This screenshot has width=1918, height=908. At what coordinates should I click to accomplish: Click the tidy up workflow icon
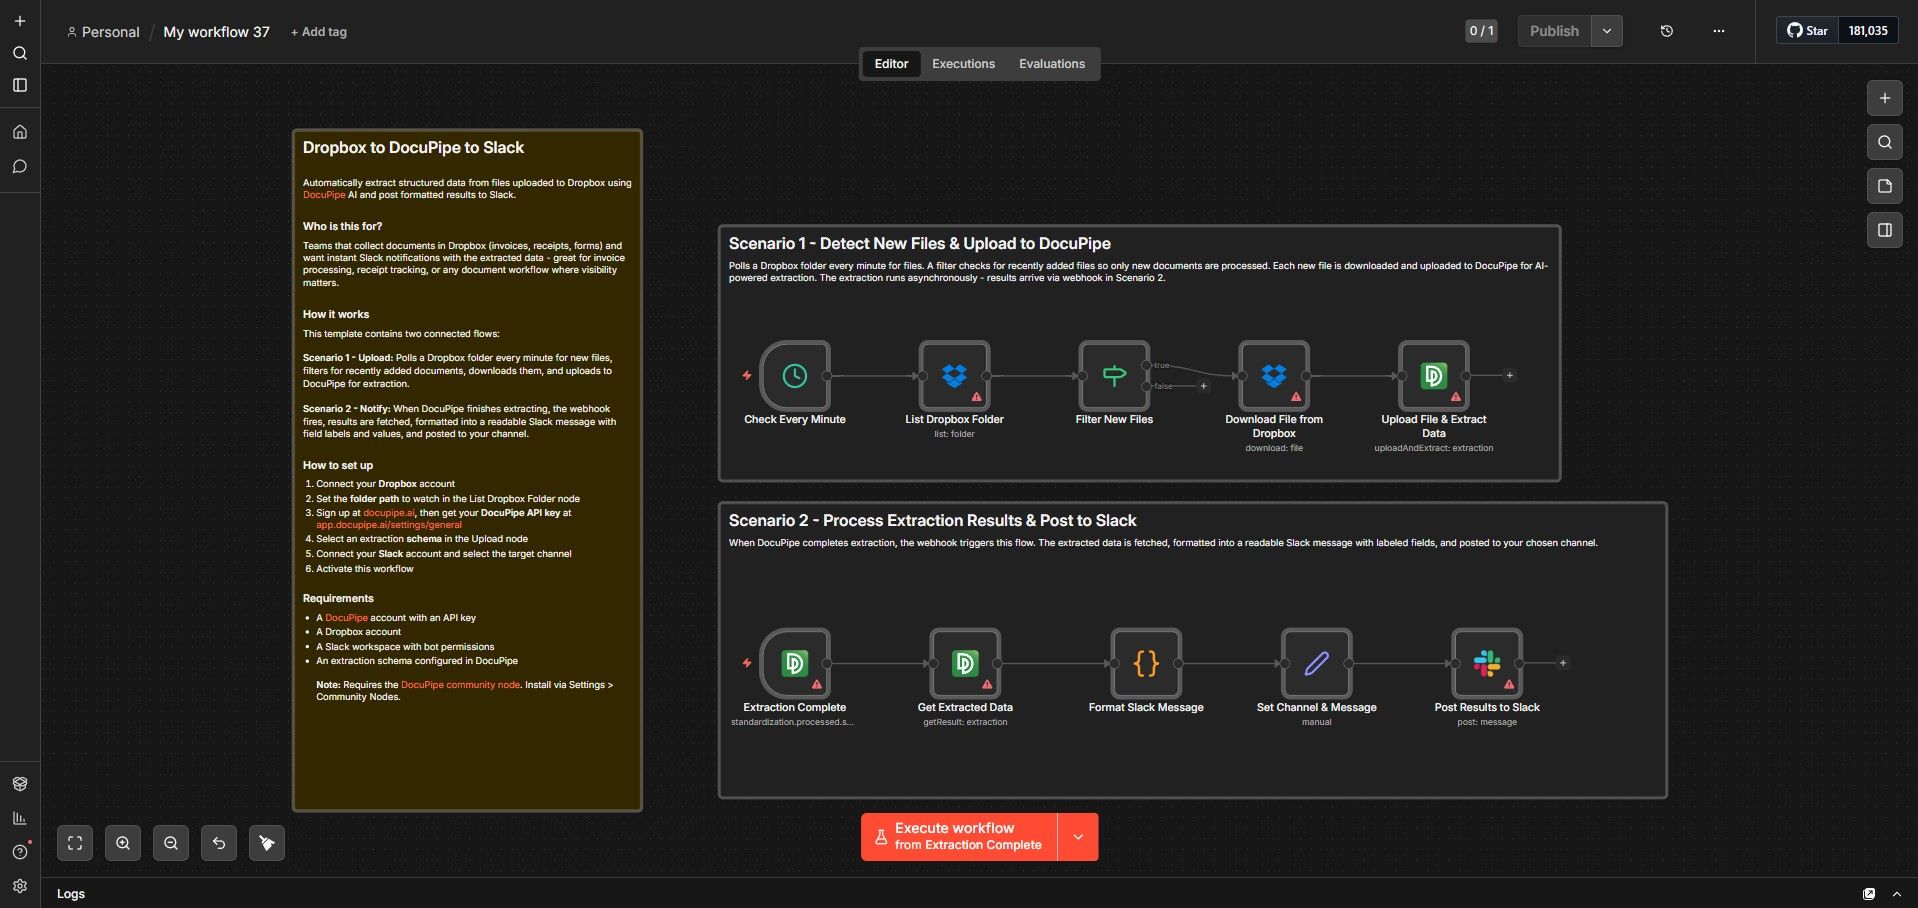[266, 842]
